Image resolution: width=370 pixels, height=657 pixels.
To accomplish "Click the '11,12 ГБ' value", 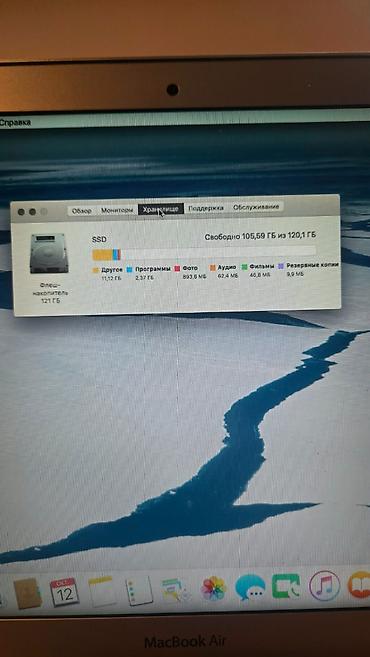I will pyautogui.click(x=111, y=278).
